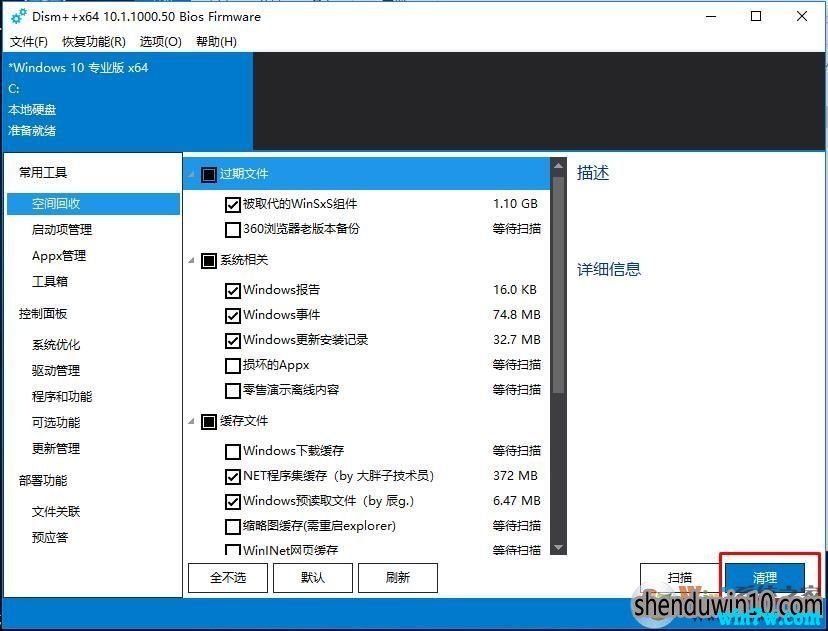Click the 32.7 MB size value

point(517,340)
